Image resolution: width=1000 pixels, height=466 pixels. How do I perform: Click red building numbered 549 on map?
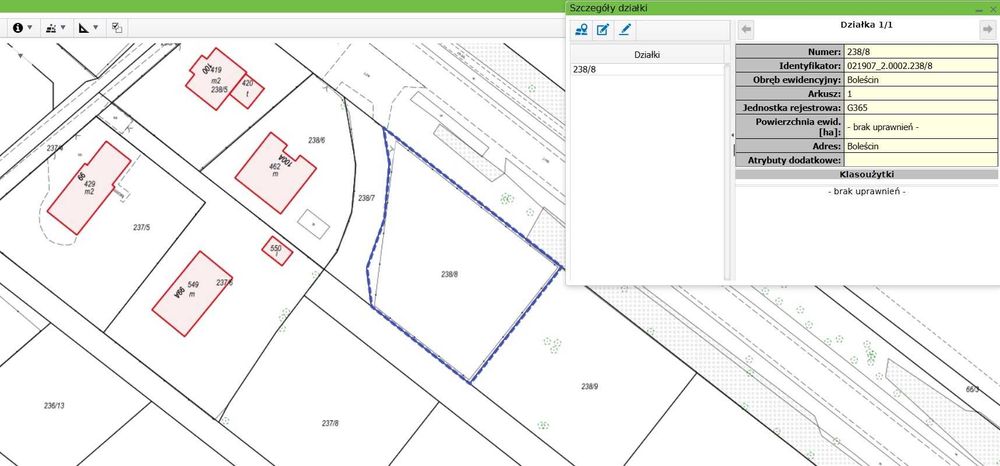click(193, 293)
